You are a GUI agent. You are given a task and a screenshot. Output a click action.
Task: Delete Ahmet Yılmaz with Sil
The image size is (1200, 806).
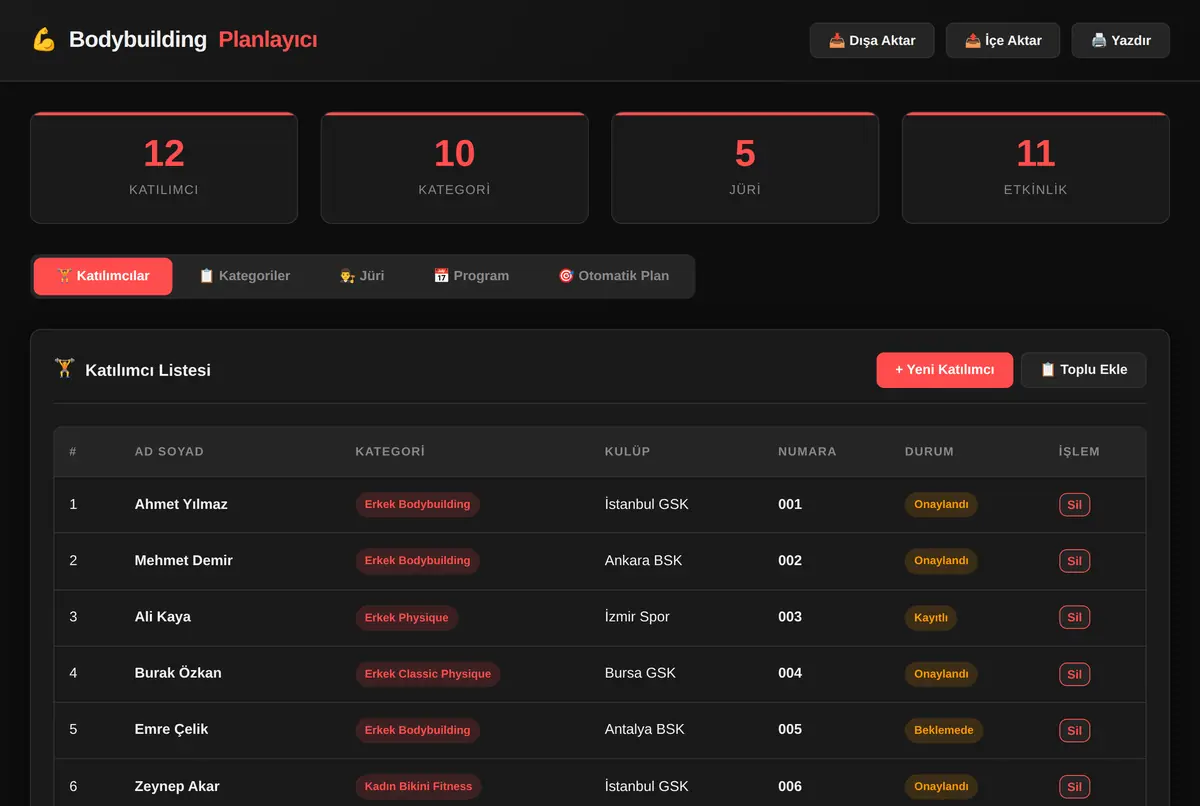tap(1074, 505)
